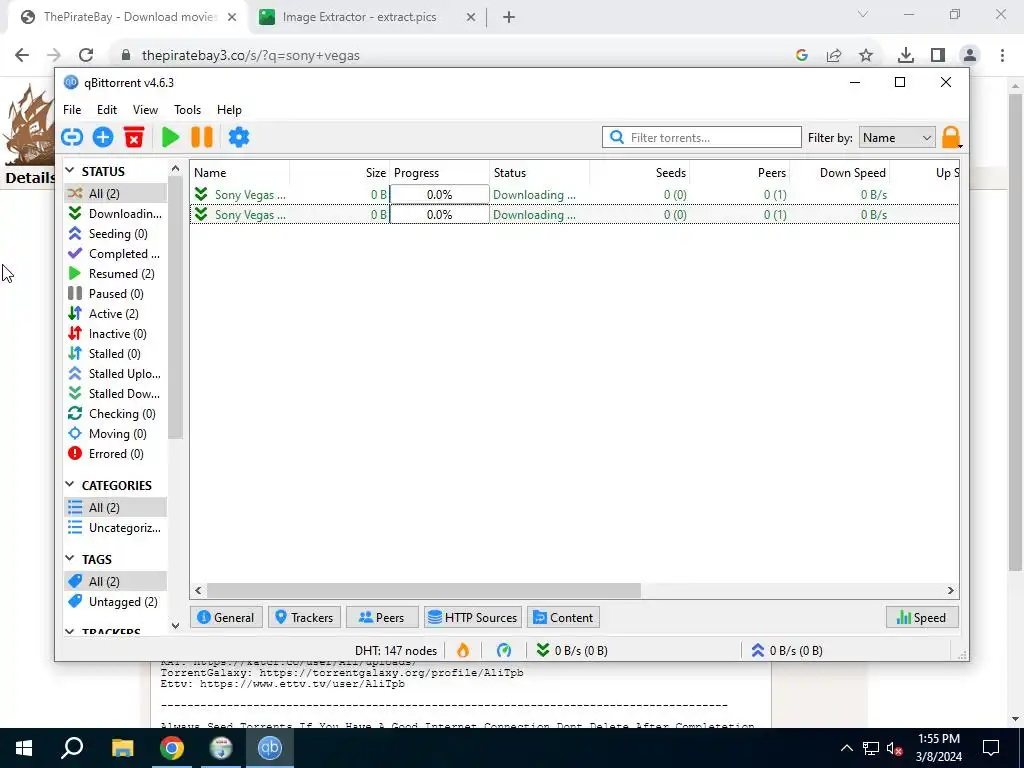The height and width of the screenshot is (768, 1024).
Task: Show General details panel
Action: (x=226, y=617)
